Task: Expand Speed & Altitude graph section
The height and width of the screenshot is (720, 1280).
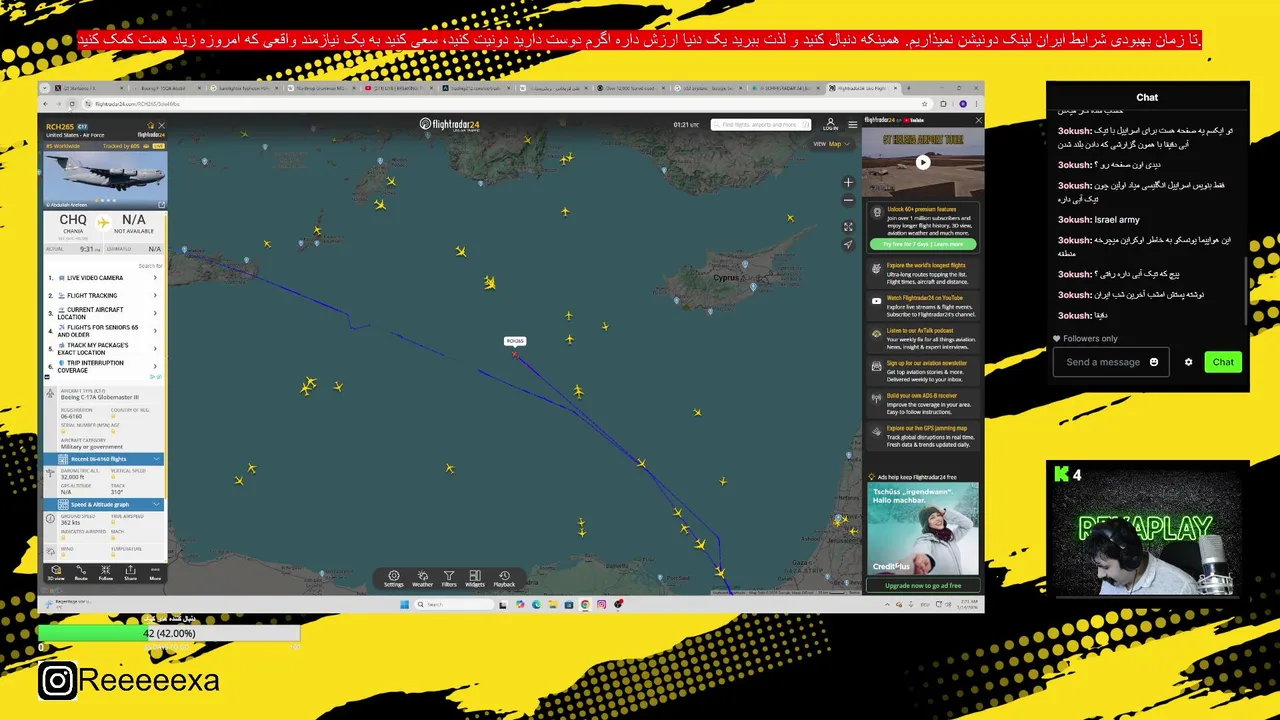Action: click(x=104, y=504)
